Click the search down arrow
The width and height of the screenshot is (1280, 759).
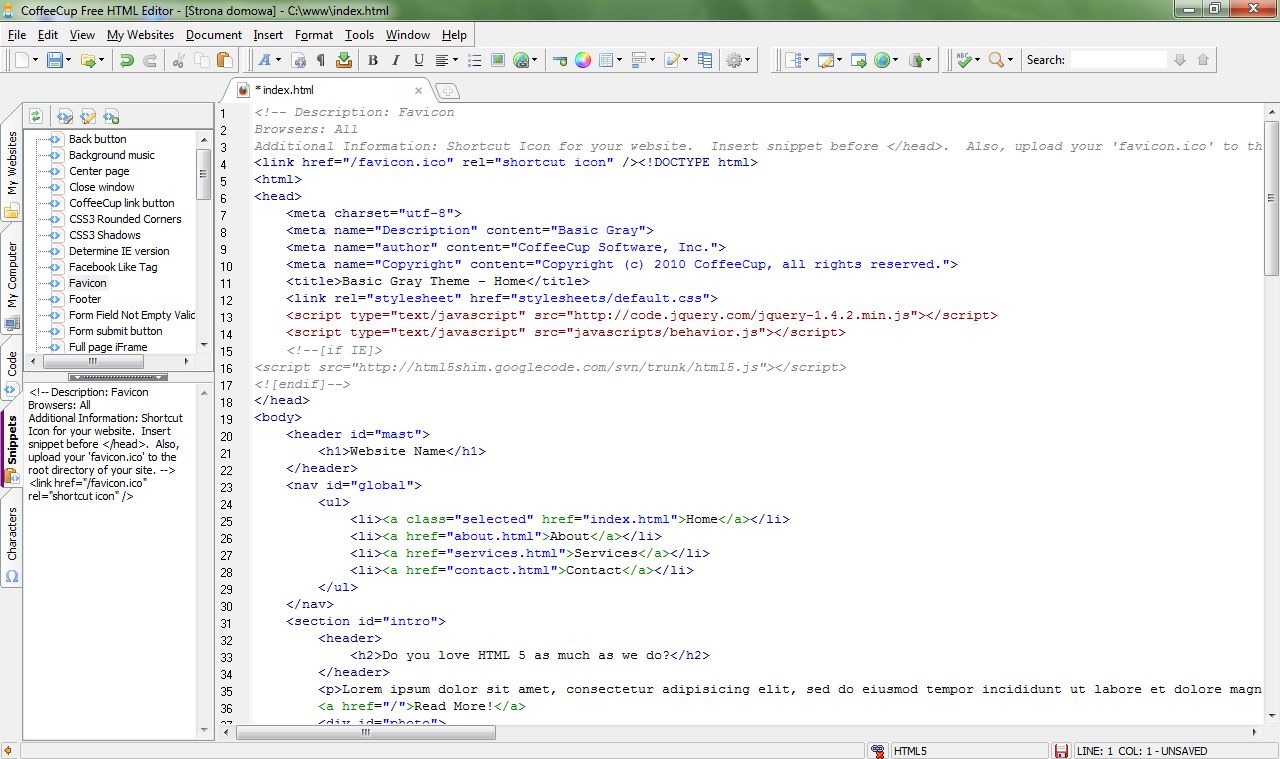coord(1180,60)
